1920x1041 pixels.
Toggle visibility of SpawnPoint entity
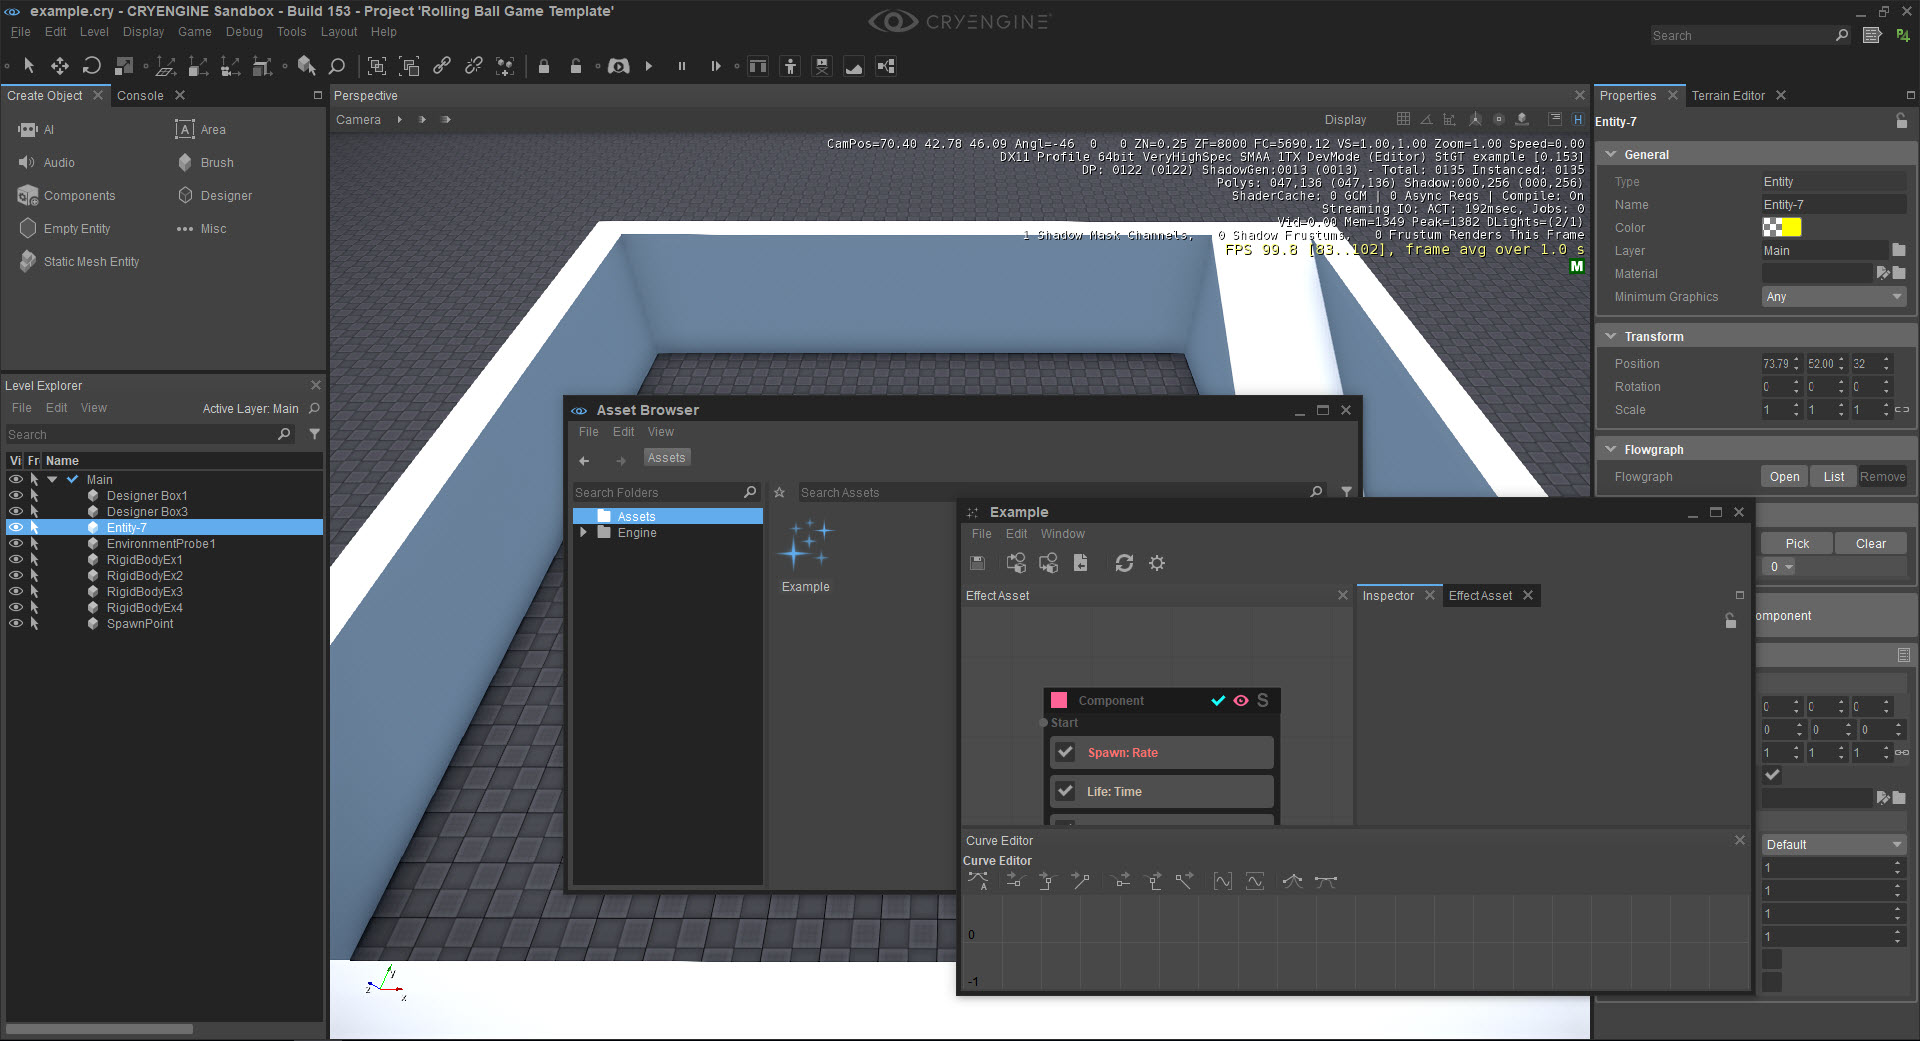pos(15,623)
